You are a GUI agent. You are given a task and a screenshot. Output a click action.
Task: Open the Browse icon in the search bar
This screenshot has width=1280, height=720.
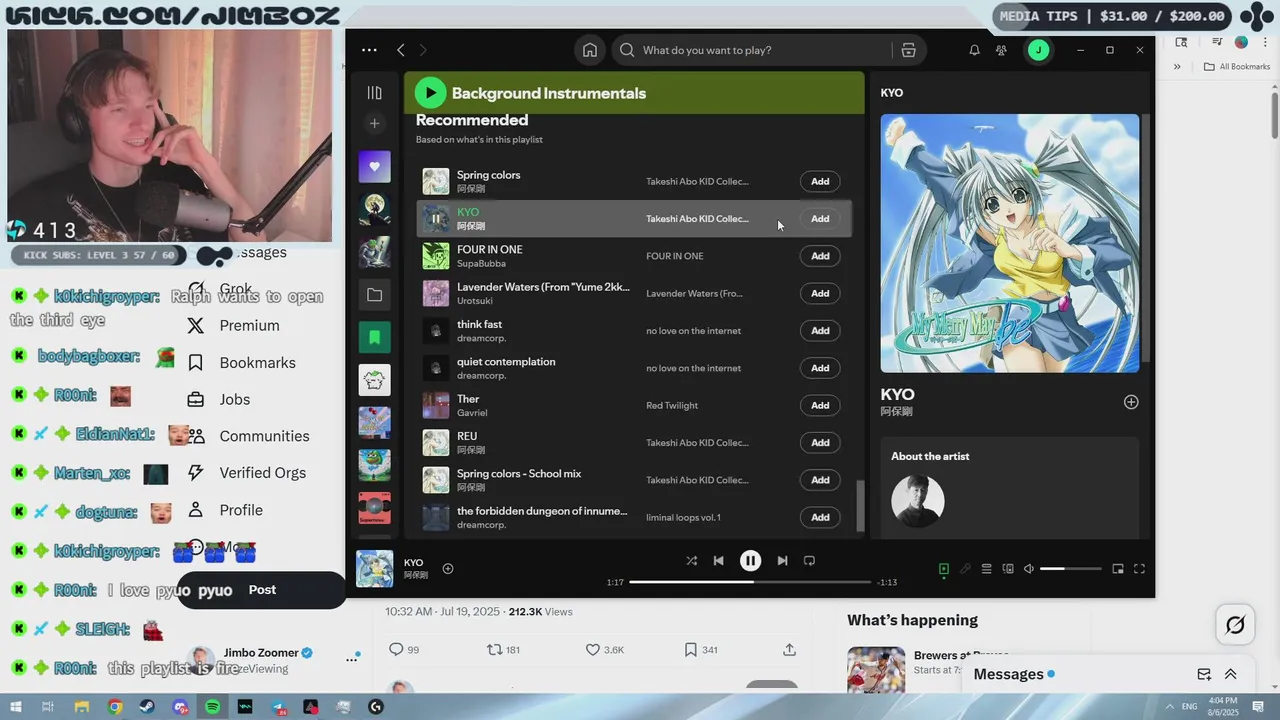pyautogui.click(x=908, y=50)
